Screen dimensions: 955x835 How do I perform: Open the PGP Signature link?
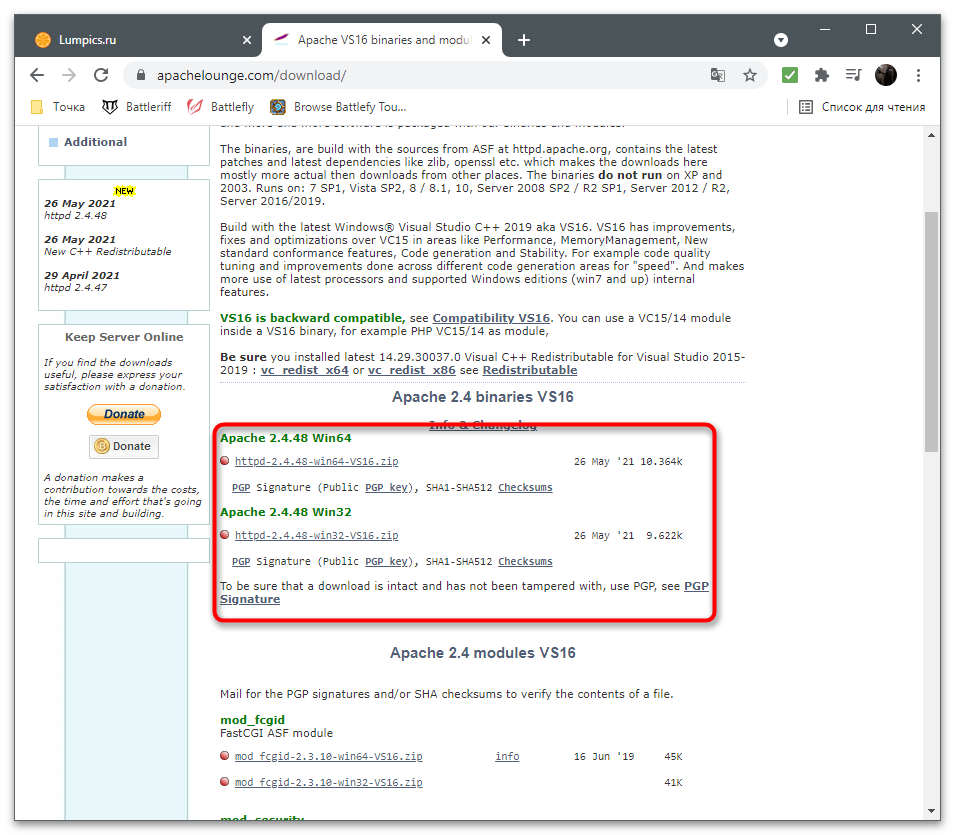(696, 587)
